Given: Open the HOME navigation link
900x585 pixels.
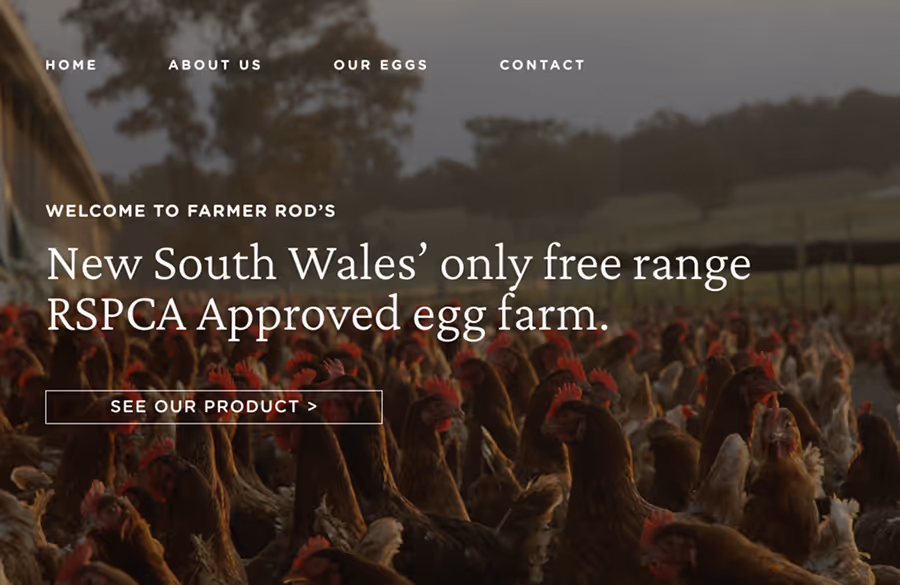Looking at the screenshot, I should tap(71, 65).
